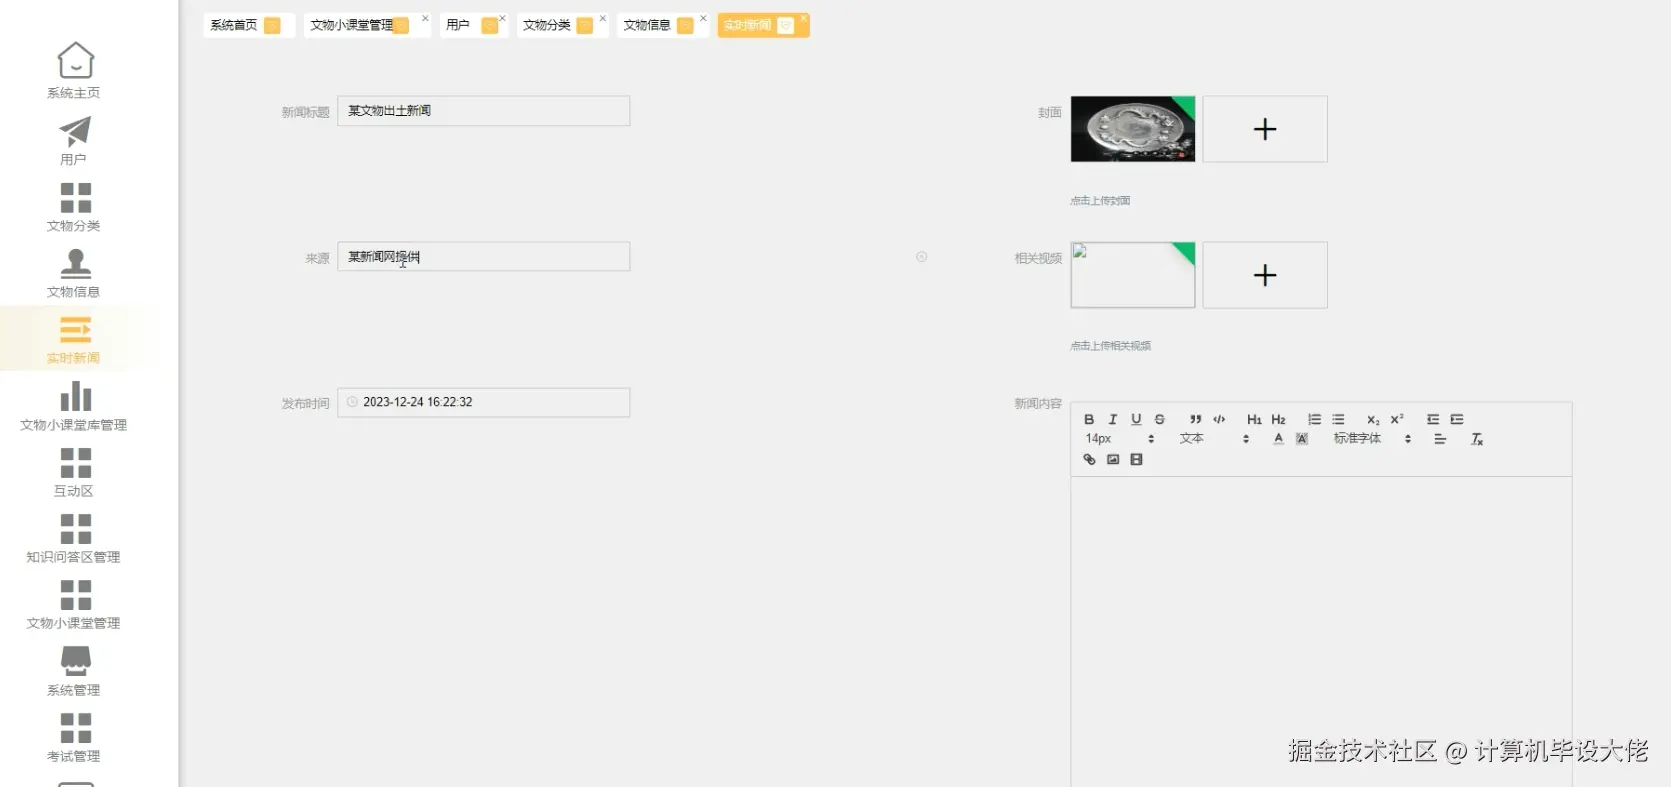
Task: Apply Heading 2 style
Action: tap(1278, 419)
